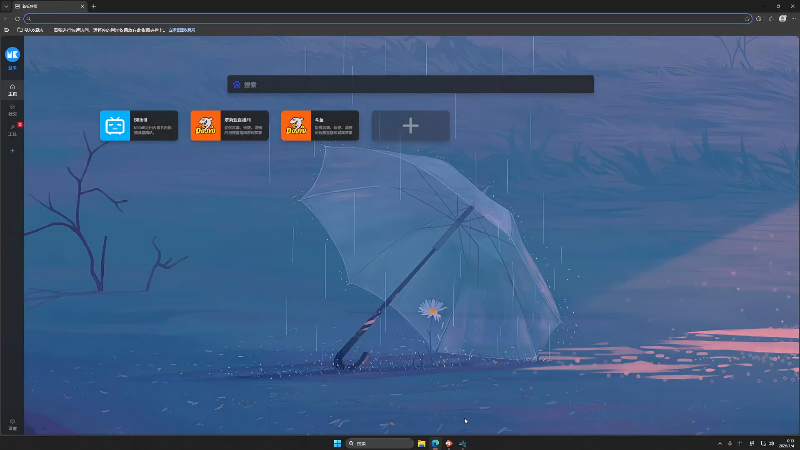Click the first icon on the bookmarks bar
Screen dimensions: 800x450
point(6,30)
